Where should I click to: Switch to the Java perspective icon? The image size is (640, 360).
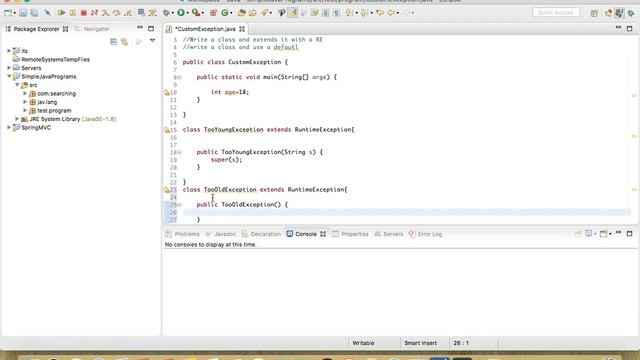619,13
